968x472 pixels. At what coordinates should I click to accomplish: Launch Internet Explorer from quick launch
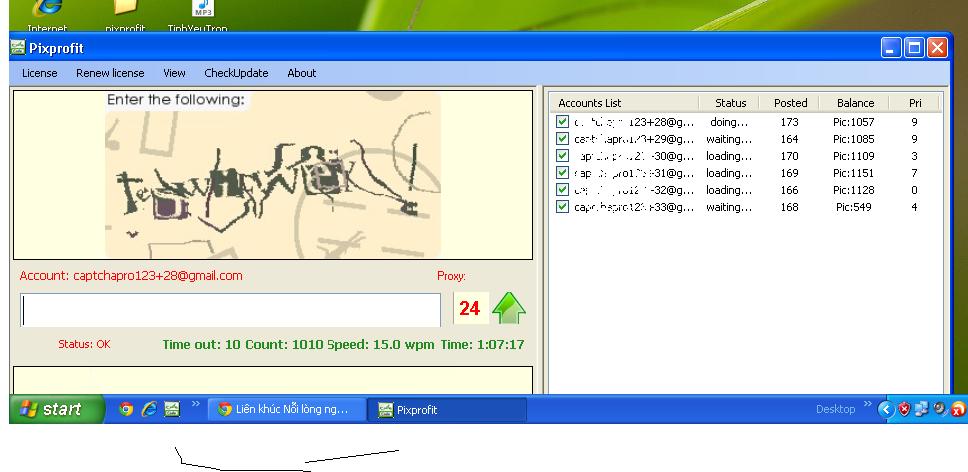(149, 409)
